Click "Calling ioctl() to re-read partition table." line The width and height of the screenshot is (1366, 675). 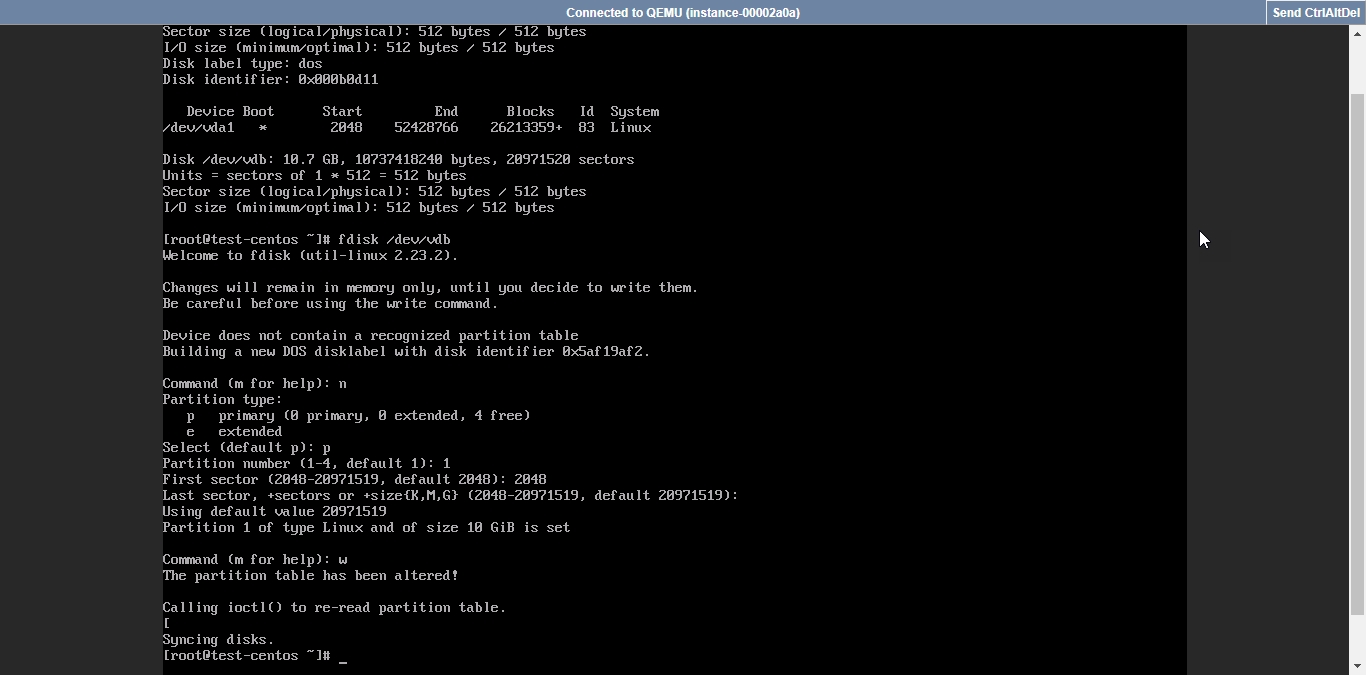click(334, 608)
